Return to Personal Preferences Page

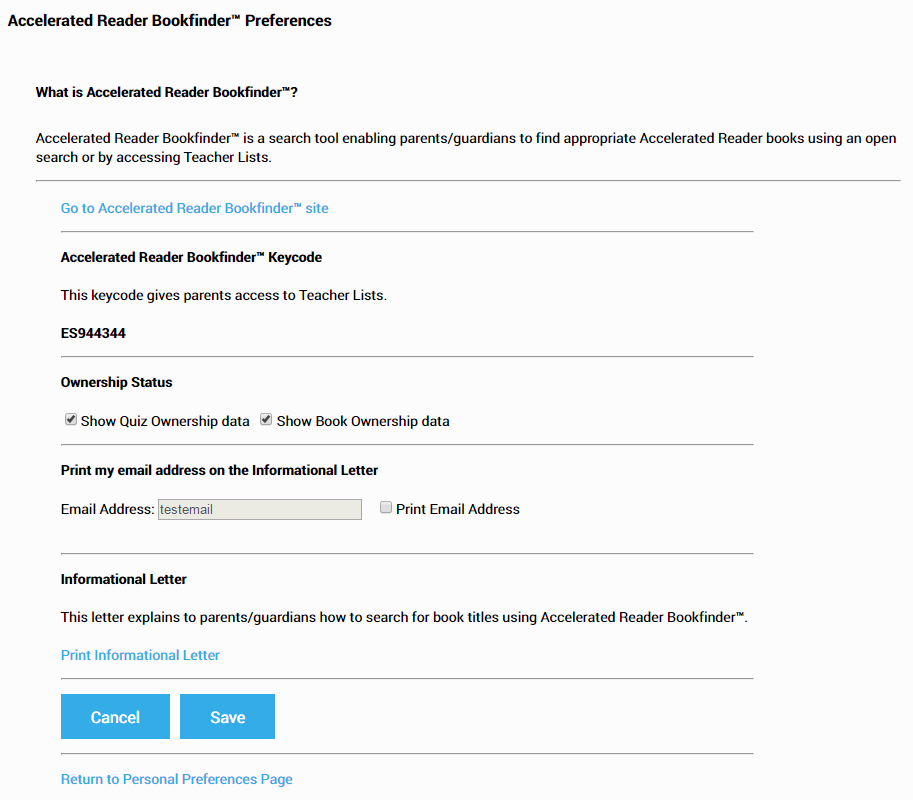click(176, 779)
